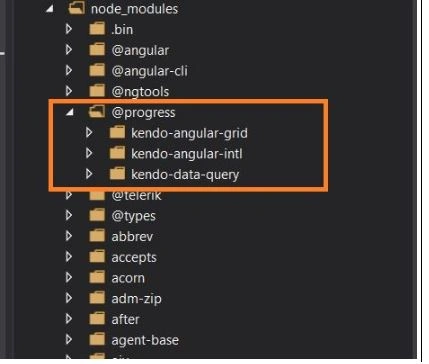Click the adm-zip folder icon
Screen dimensions: 429x364
pyautogui.click(x=97, y=298)
